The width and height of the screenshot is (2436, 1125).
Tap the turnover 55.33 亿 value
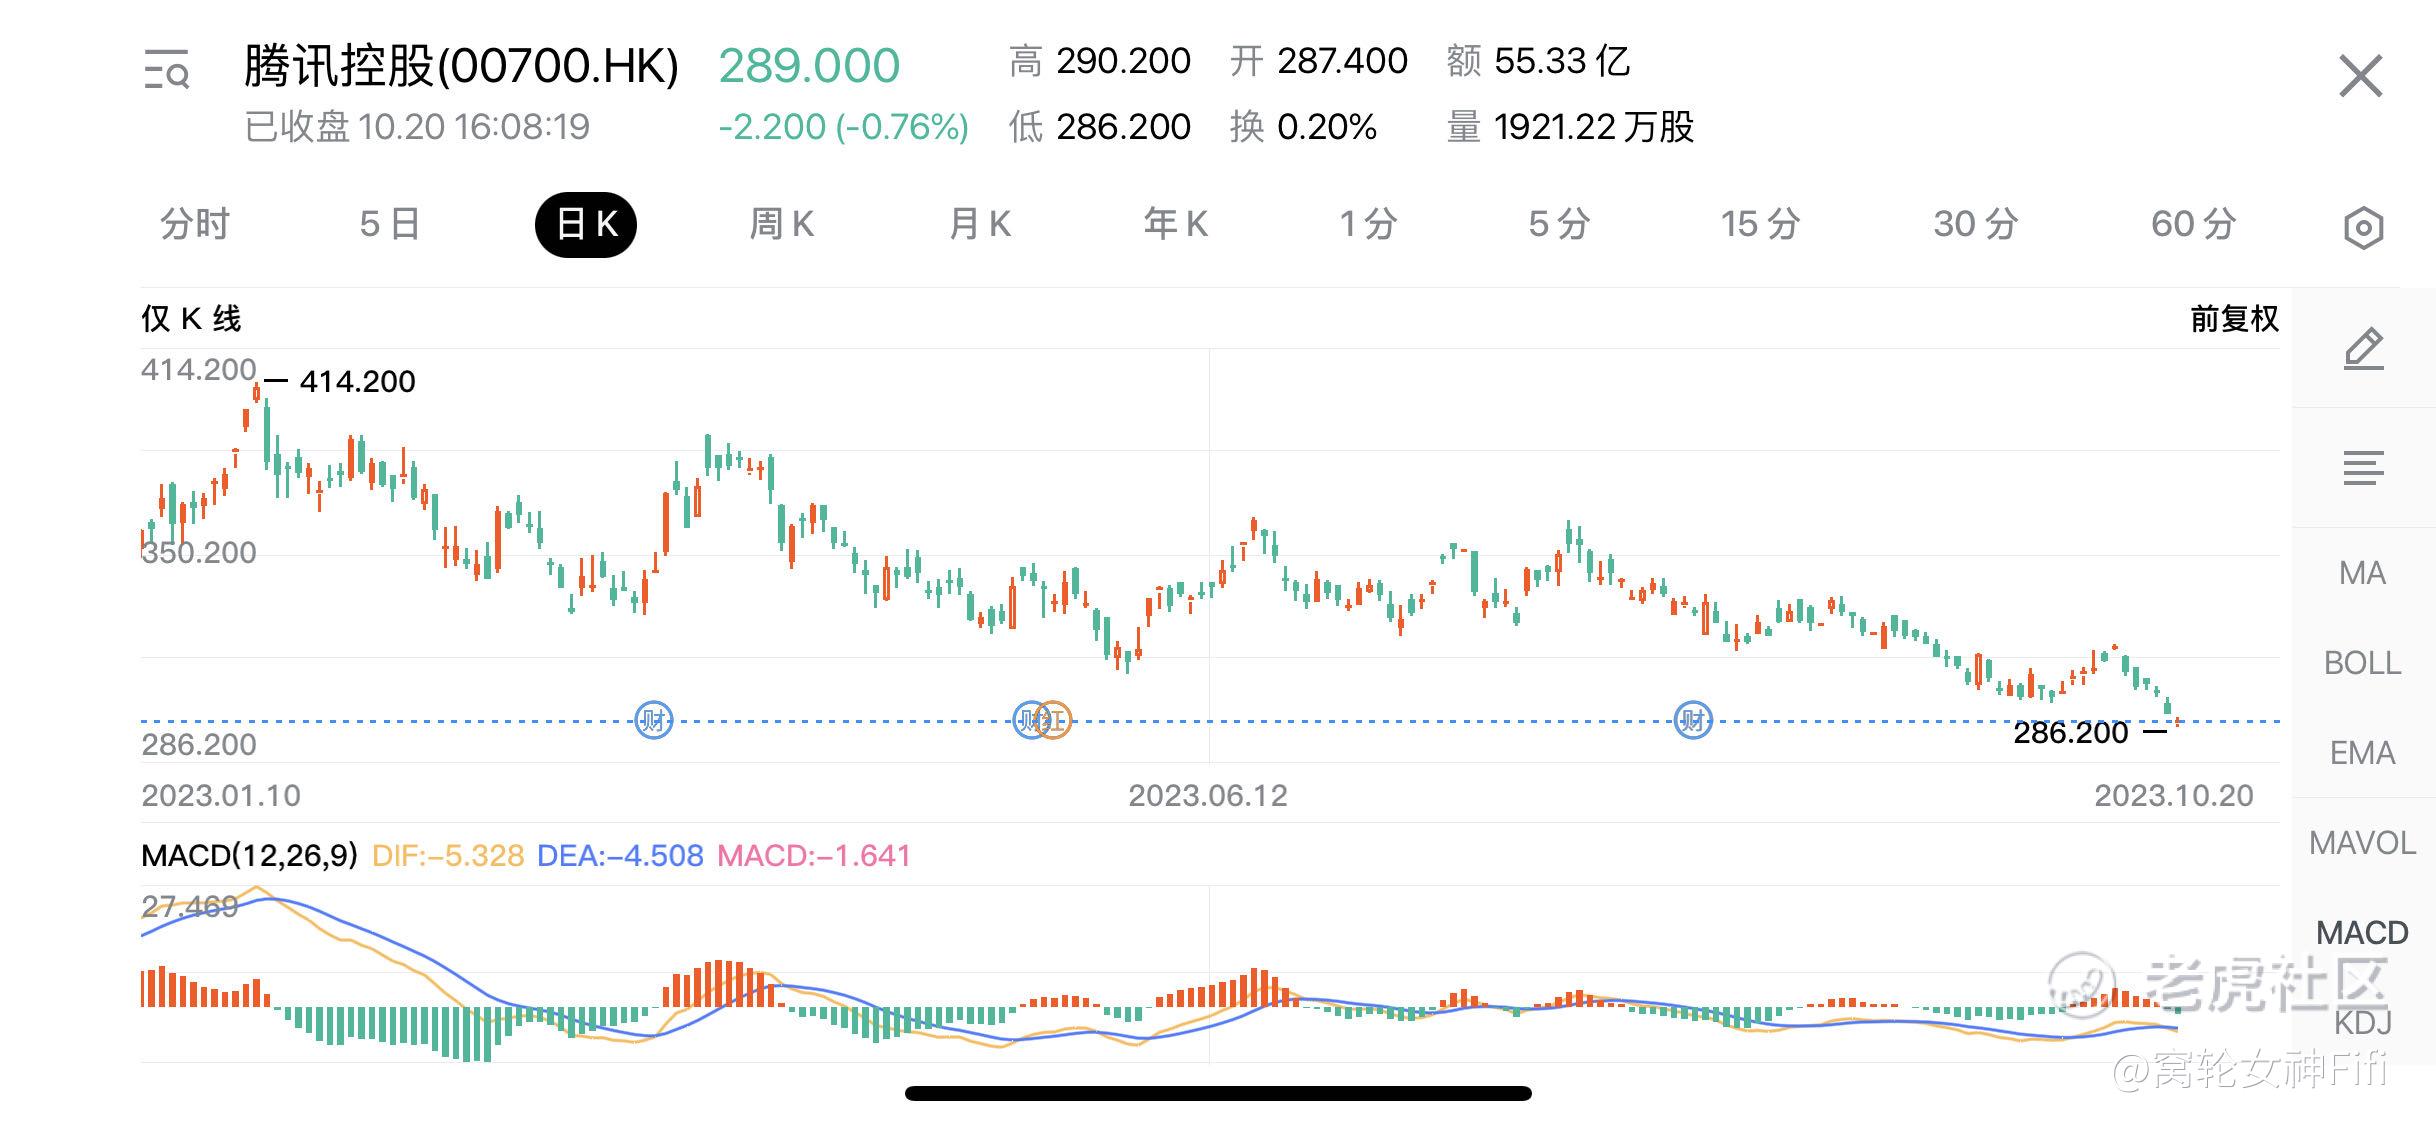pyautogui.click(x=1562, y=61)
